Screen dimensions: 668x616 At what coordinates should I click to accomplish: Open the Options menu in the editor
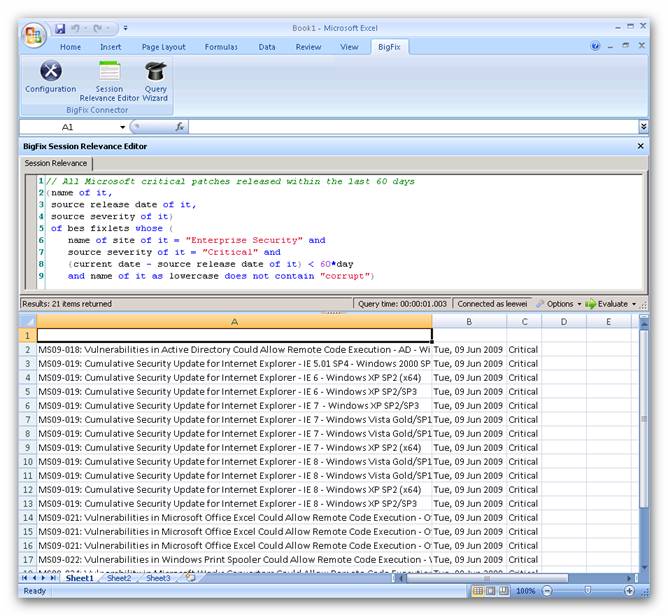pos(559,304)
